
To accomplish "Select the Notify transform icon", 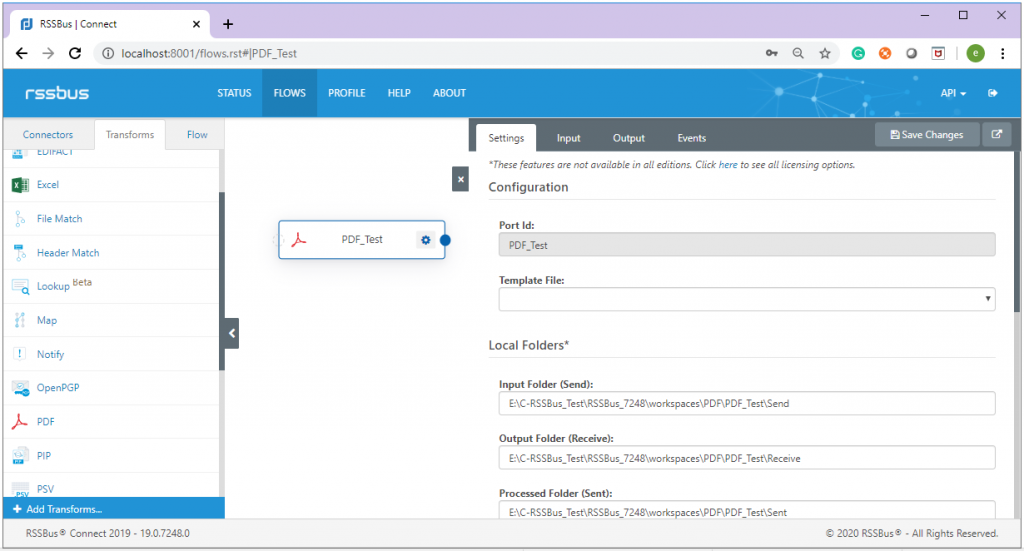I will tap(20, 354).
